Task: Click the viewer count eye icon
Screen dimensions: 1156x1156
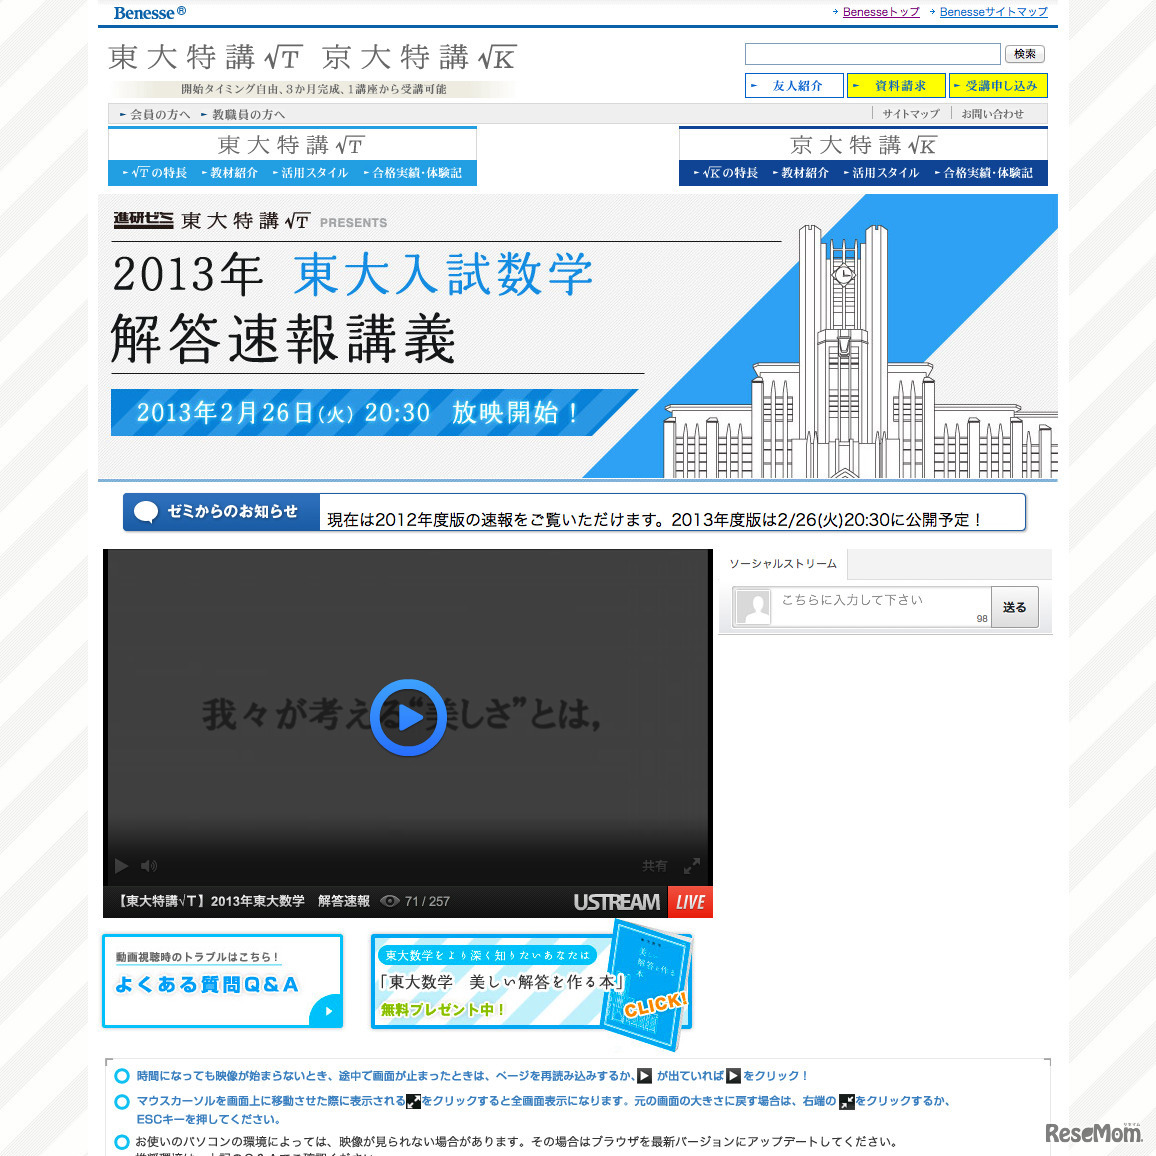Action: point(390,901)
